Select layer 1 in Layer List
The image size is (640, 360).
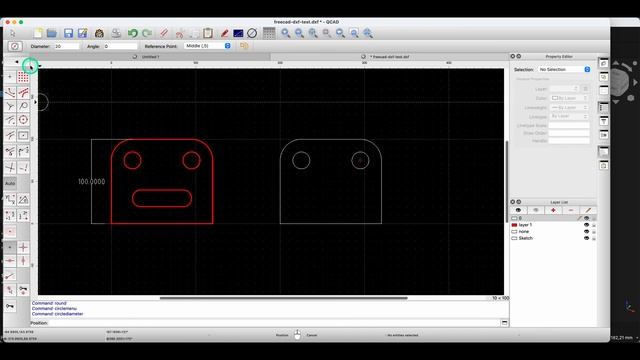(553, 225)
